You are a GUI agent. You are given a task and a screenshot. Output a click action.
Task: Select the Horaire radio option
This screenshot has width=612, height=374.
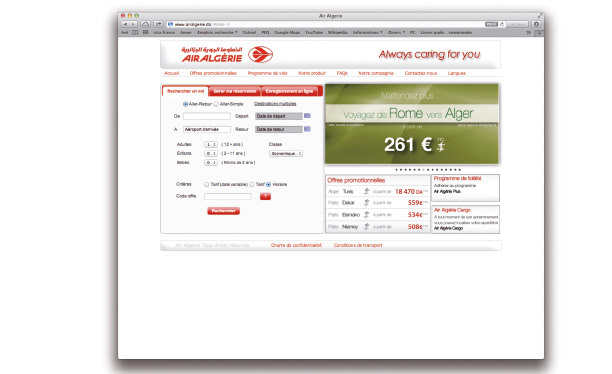coord(269,184)
